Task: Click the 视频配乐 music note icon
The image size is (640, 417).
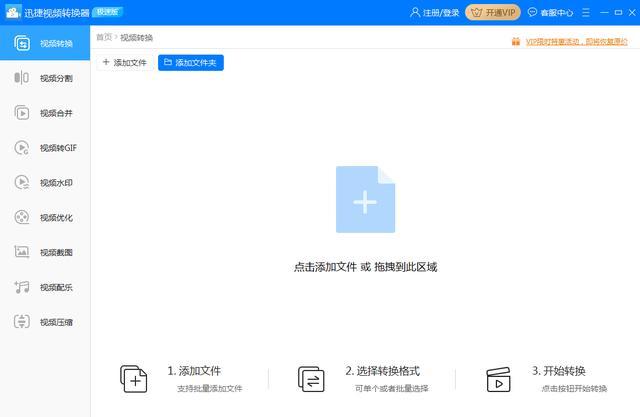Action: pos(22,287)
